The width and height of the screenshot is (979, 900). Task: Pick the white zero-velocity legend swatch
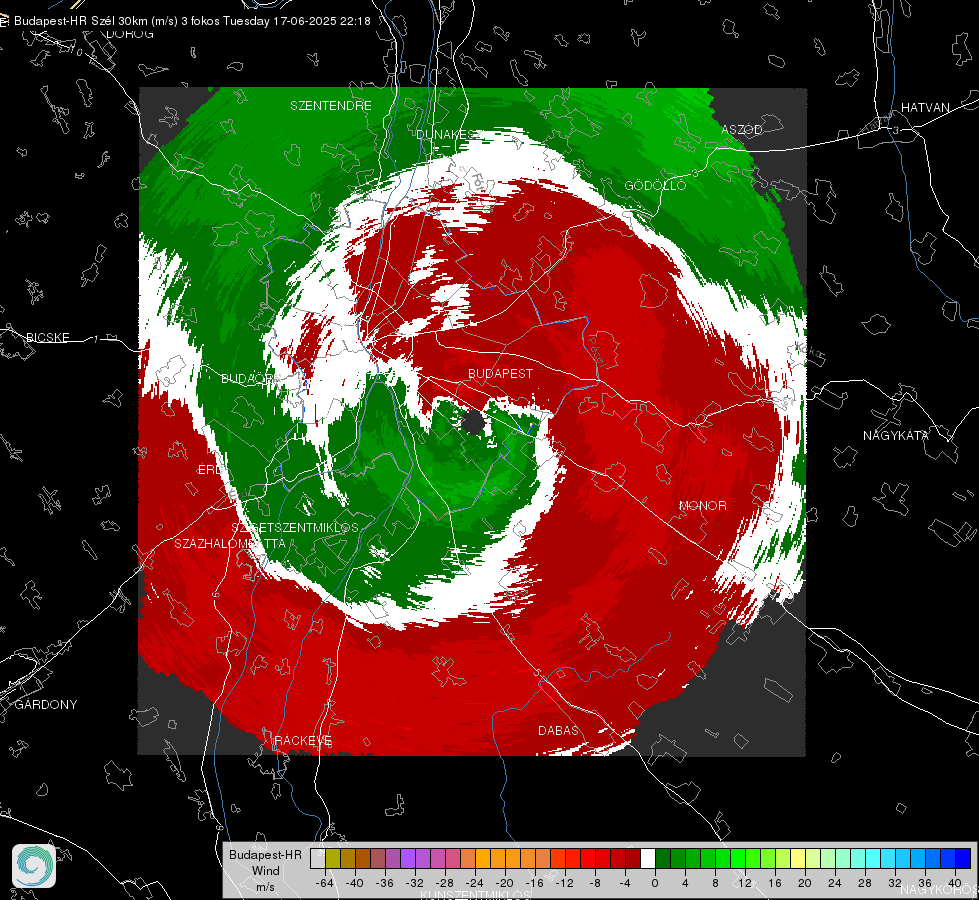point(648,859)
